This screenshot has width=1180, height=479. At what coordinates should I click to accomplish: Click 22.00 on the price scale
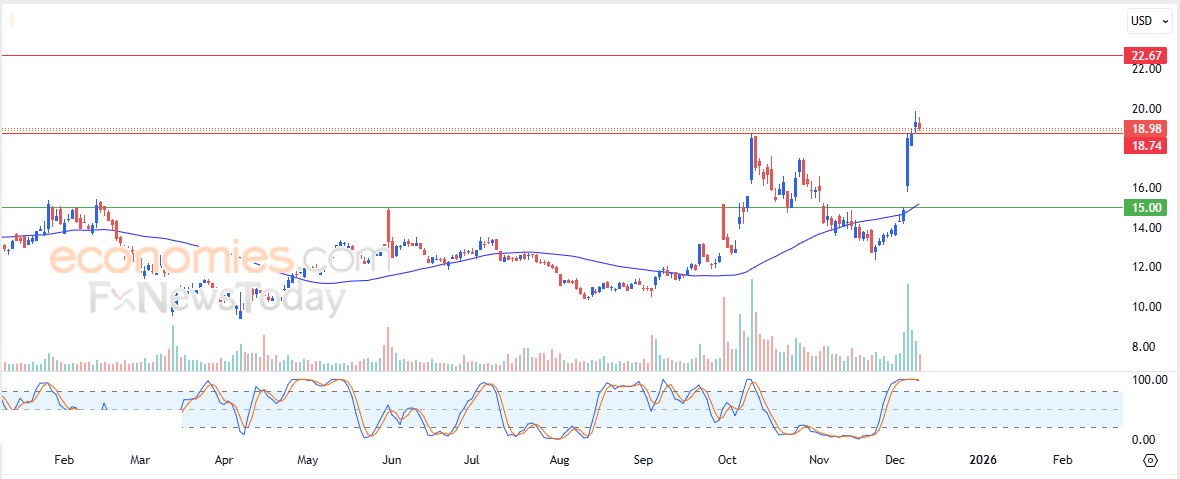point(1147,68)
